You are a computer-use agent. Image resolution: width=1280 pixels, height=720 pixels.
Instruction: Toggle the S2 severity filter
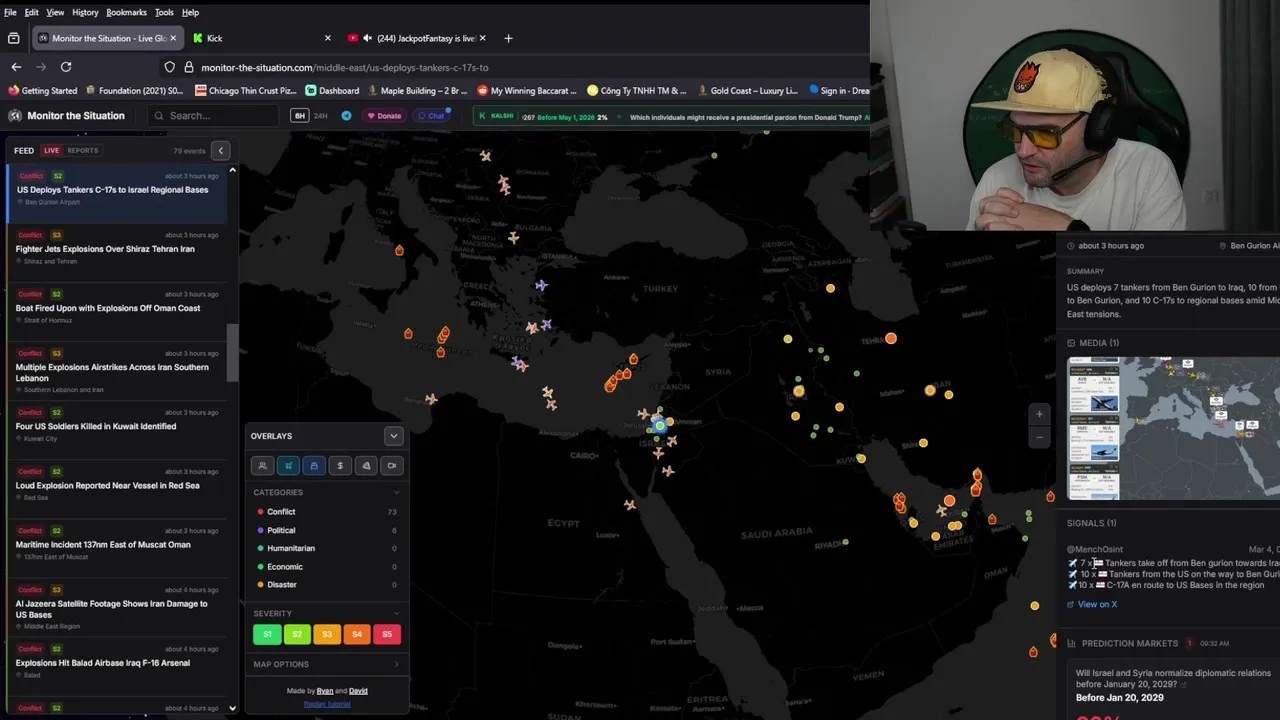click(297, 634)
